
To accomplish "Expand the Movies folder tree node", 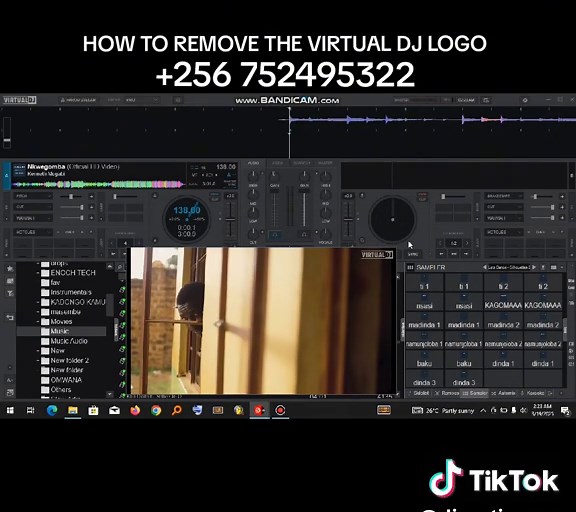I will (38, 322).
